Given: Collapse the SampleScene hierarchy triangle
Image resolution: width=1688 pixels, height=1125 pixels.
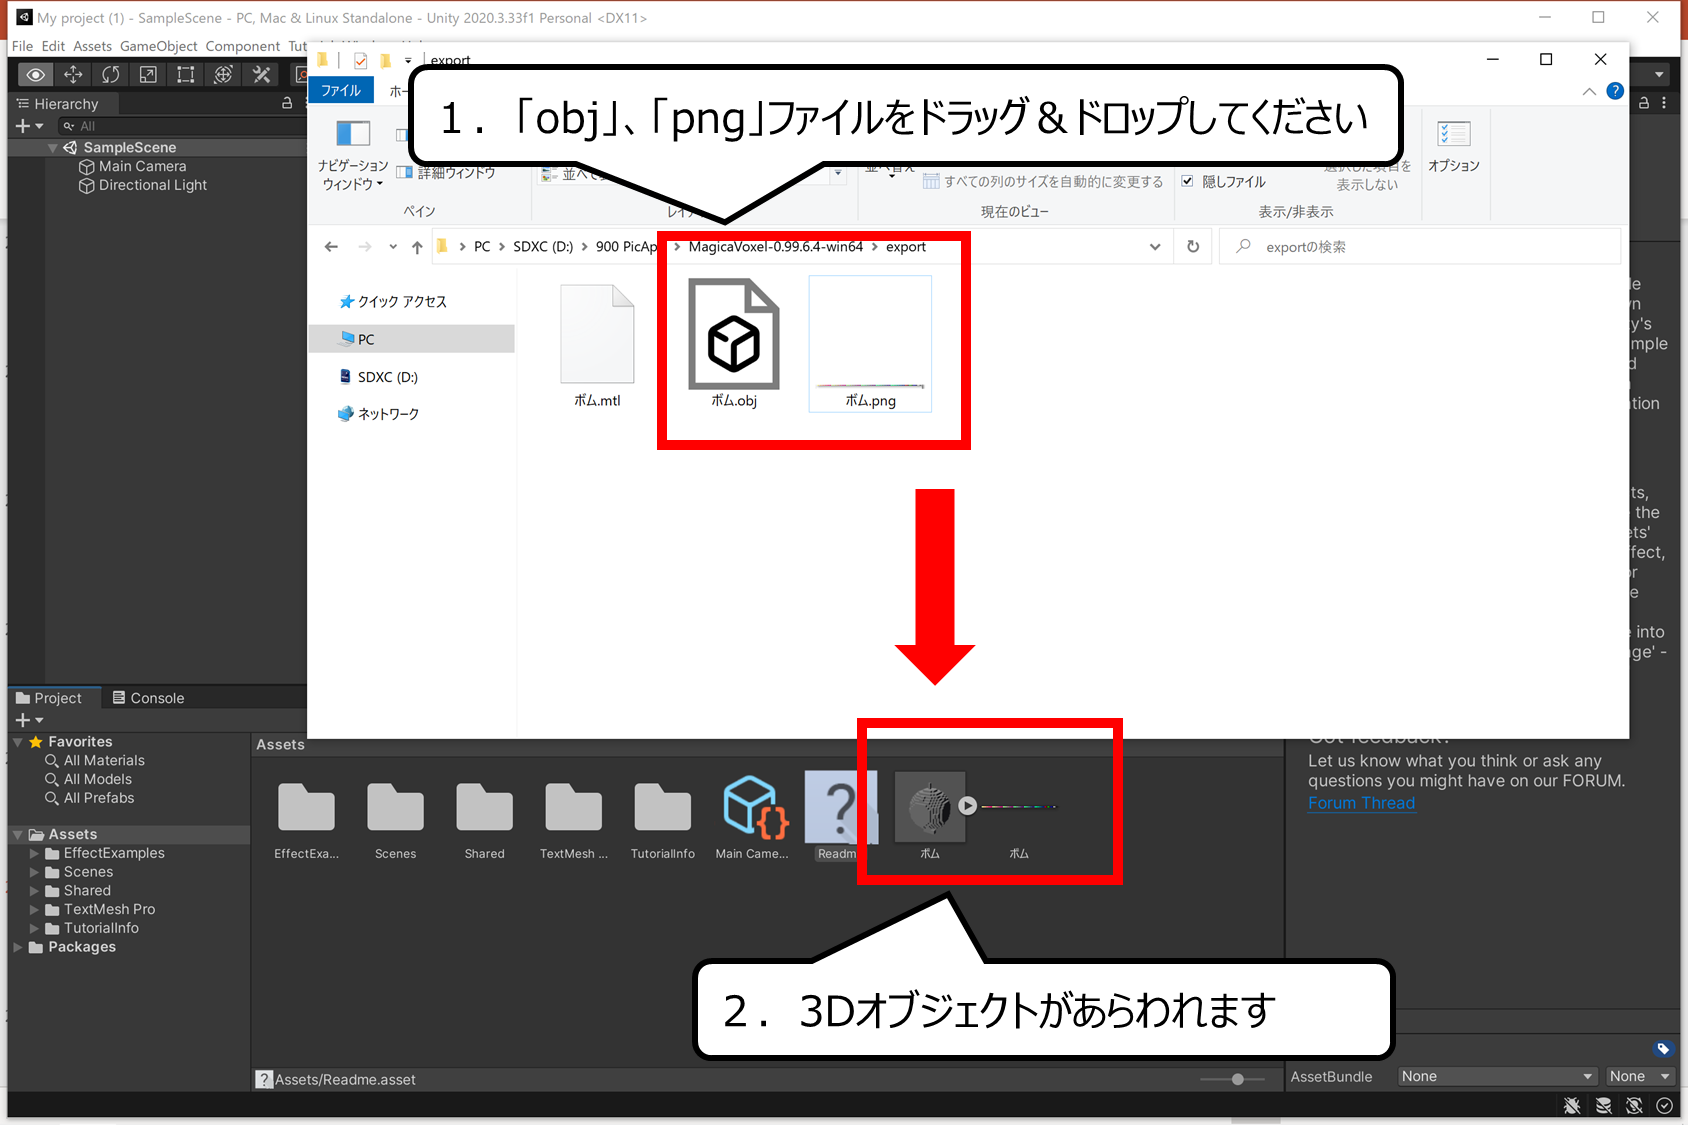Looking at the screenshot, I should point(53,147).
